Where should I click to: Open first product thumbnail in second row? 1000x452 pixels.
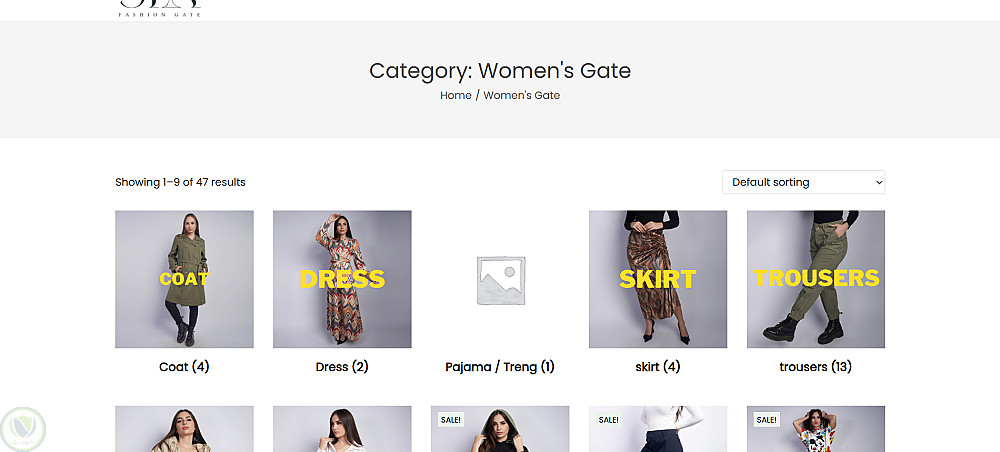pyautogui.click(x=184, y=430)
